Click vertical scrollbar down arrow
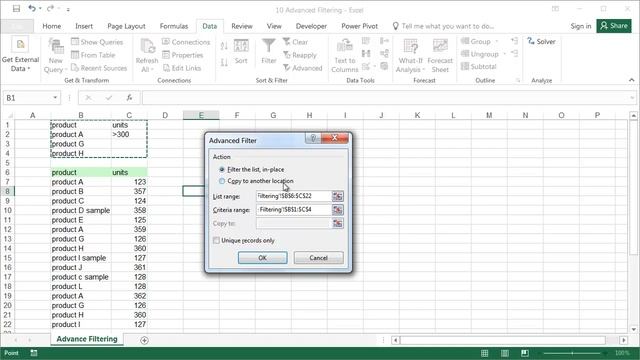The height and width of the screenshot is (360, 640). (633, 329)
